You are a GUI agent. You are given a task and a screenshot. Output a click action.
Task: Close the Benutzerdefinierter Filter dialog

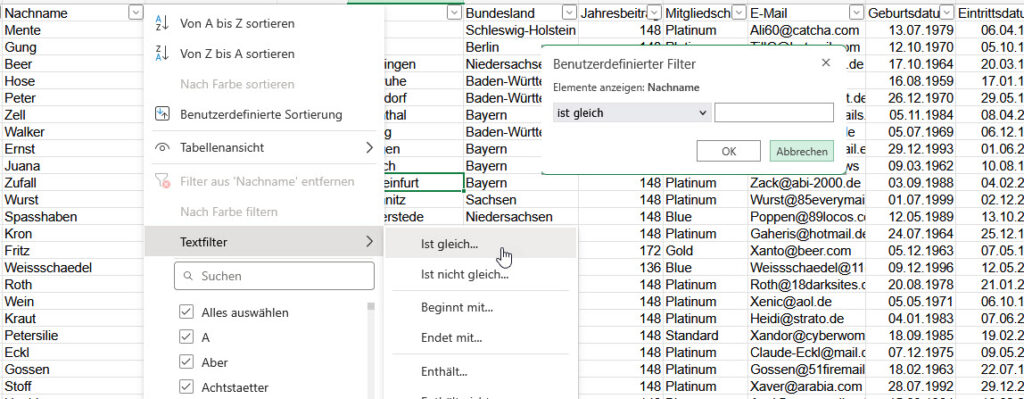(x=825, y=63)
